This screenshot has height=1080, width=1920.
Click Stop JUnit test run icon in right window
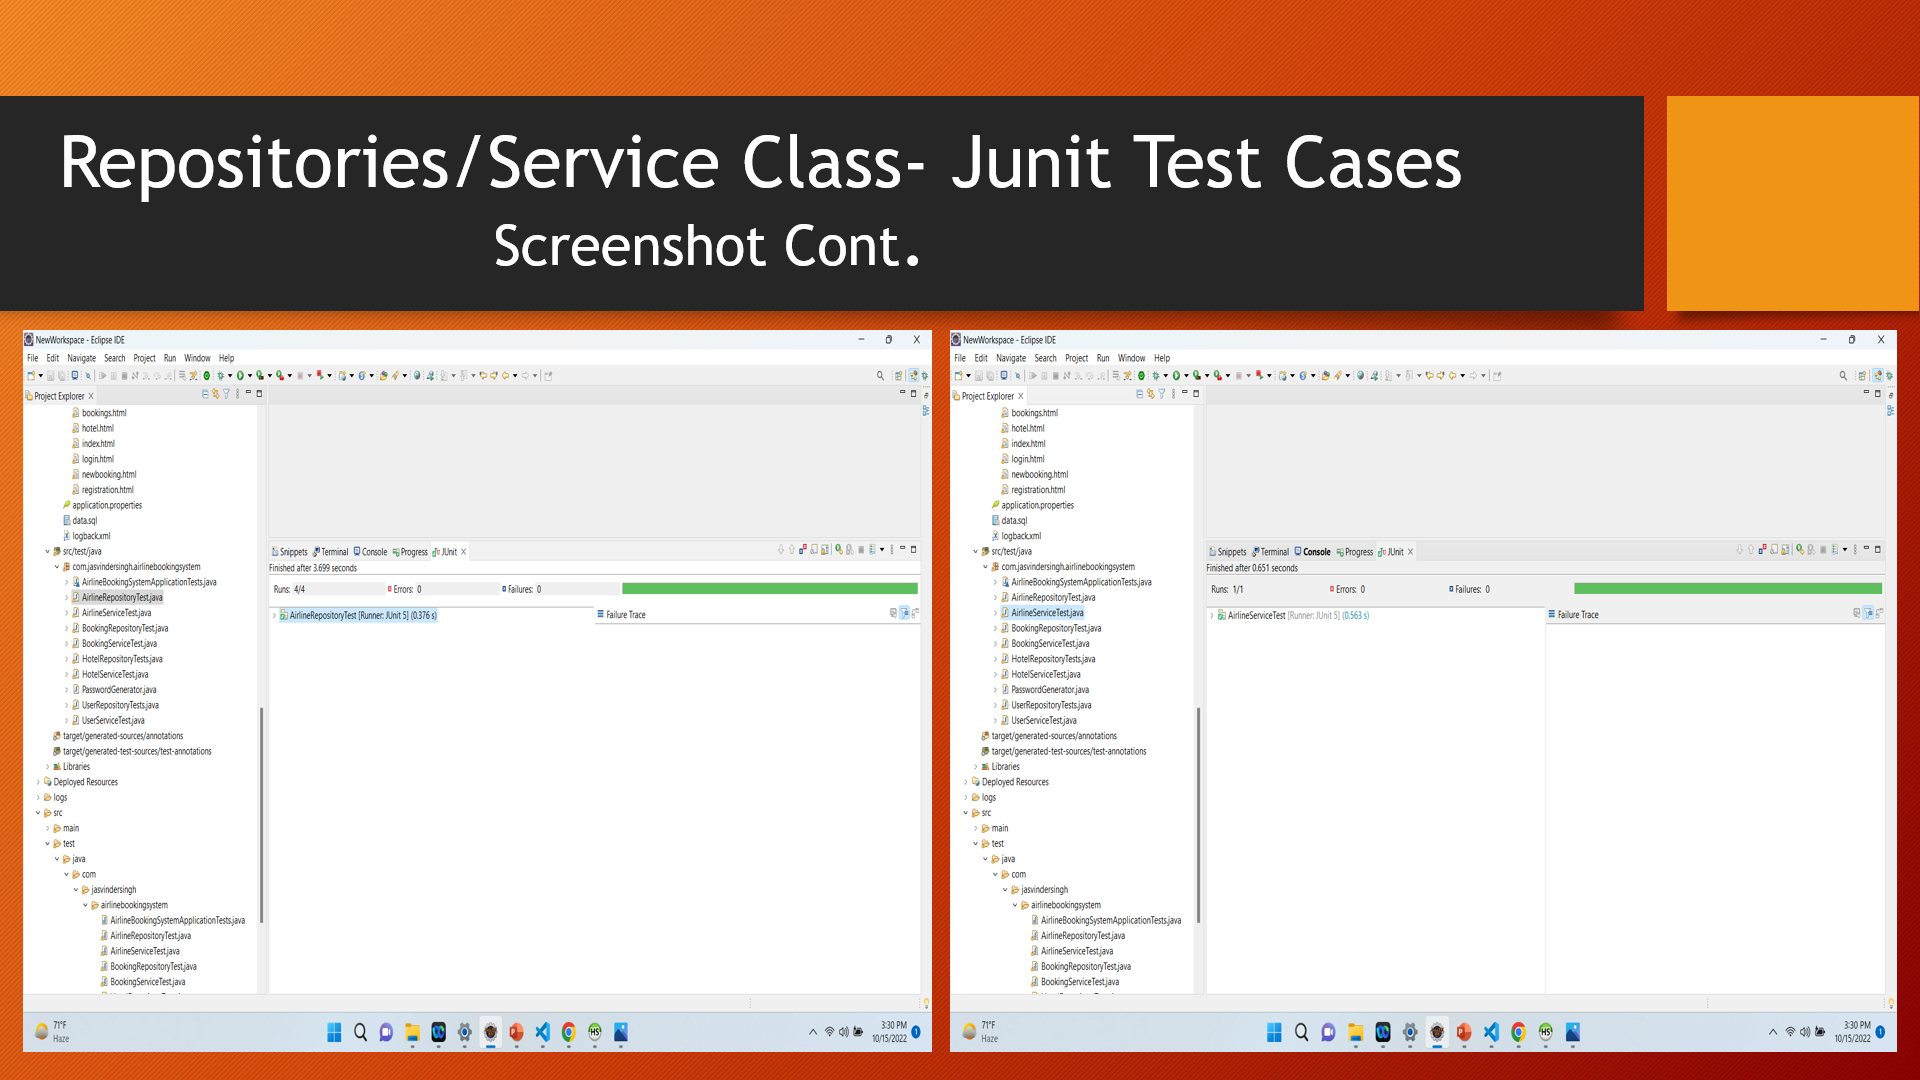[x=1823, y=550]
